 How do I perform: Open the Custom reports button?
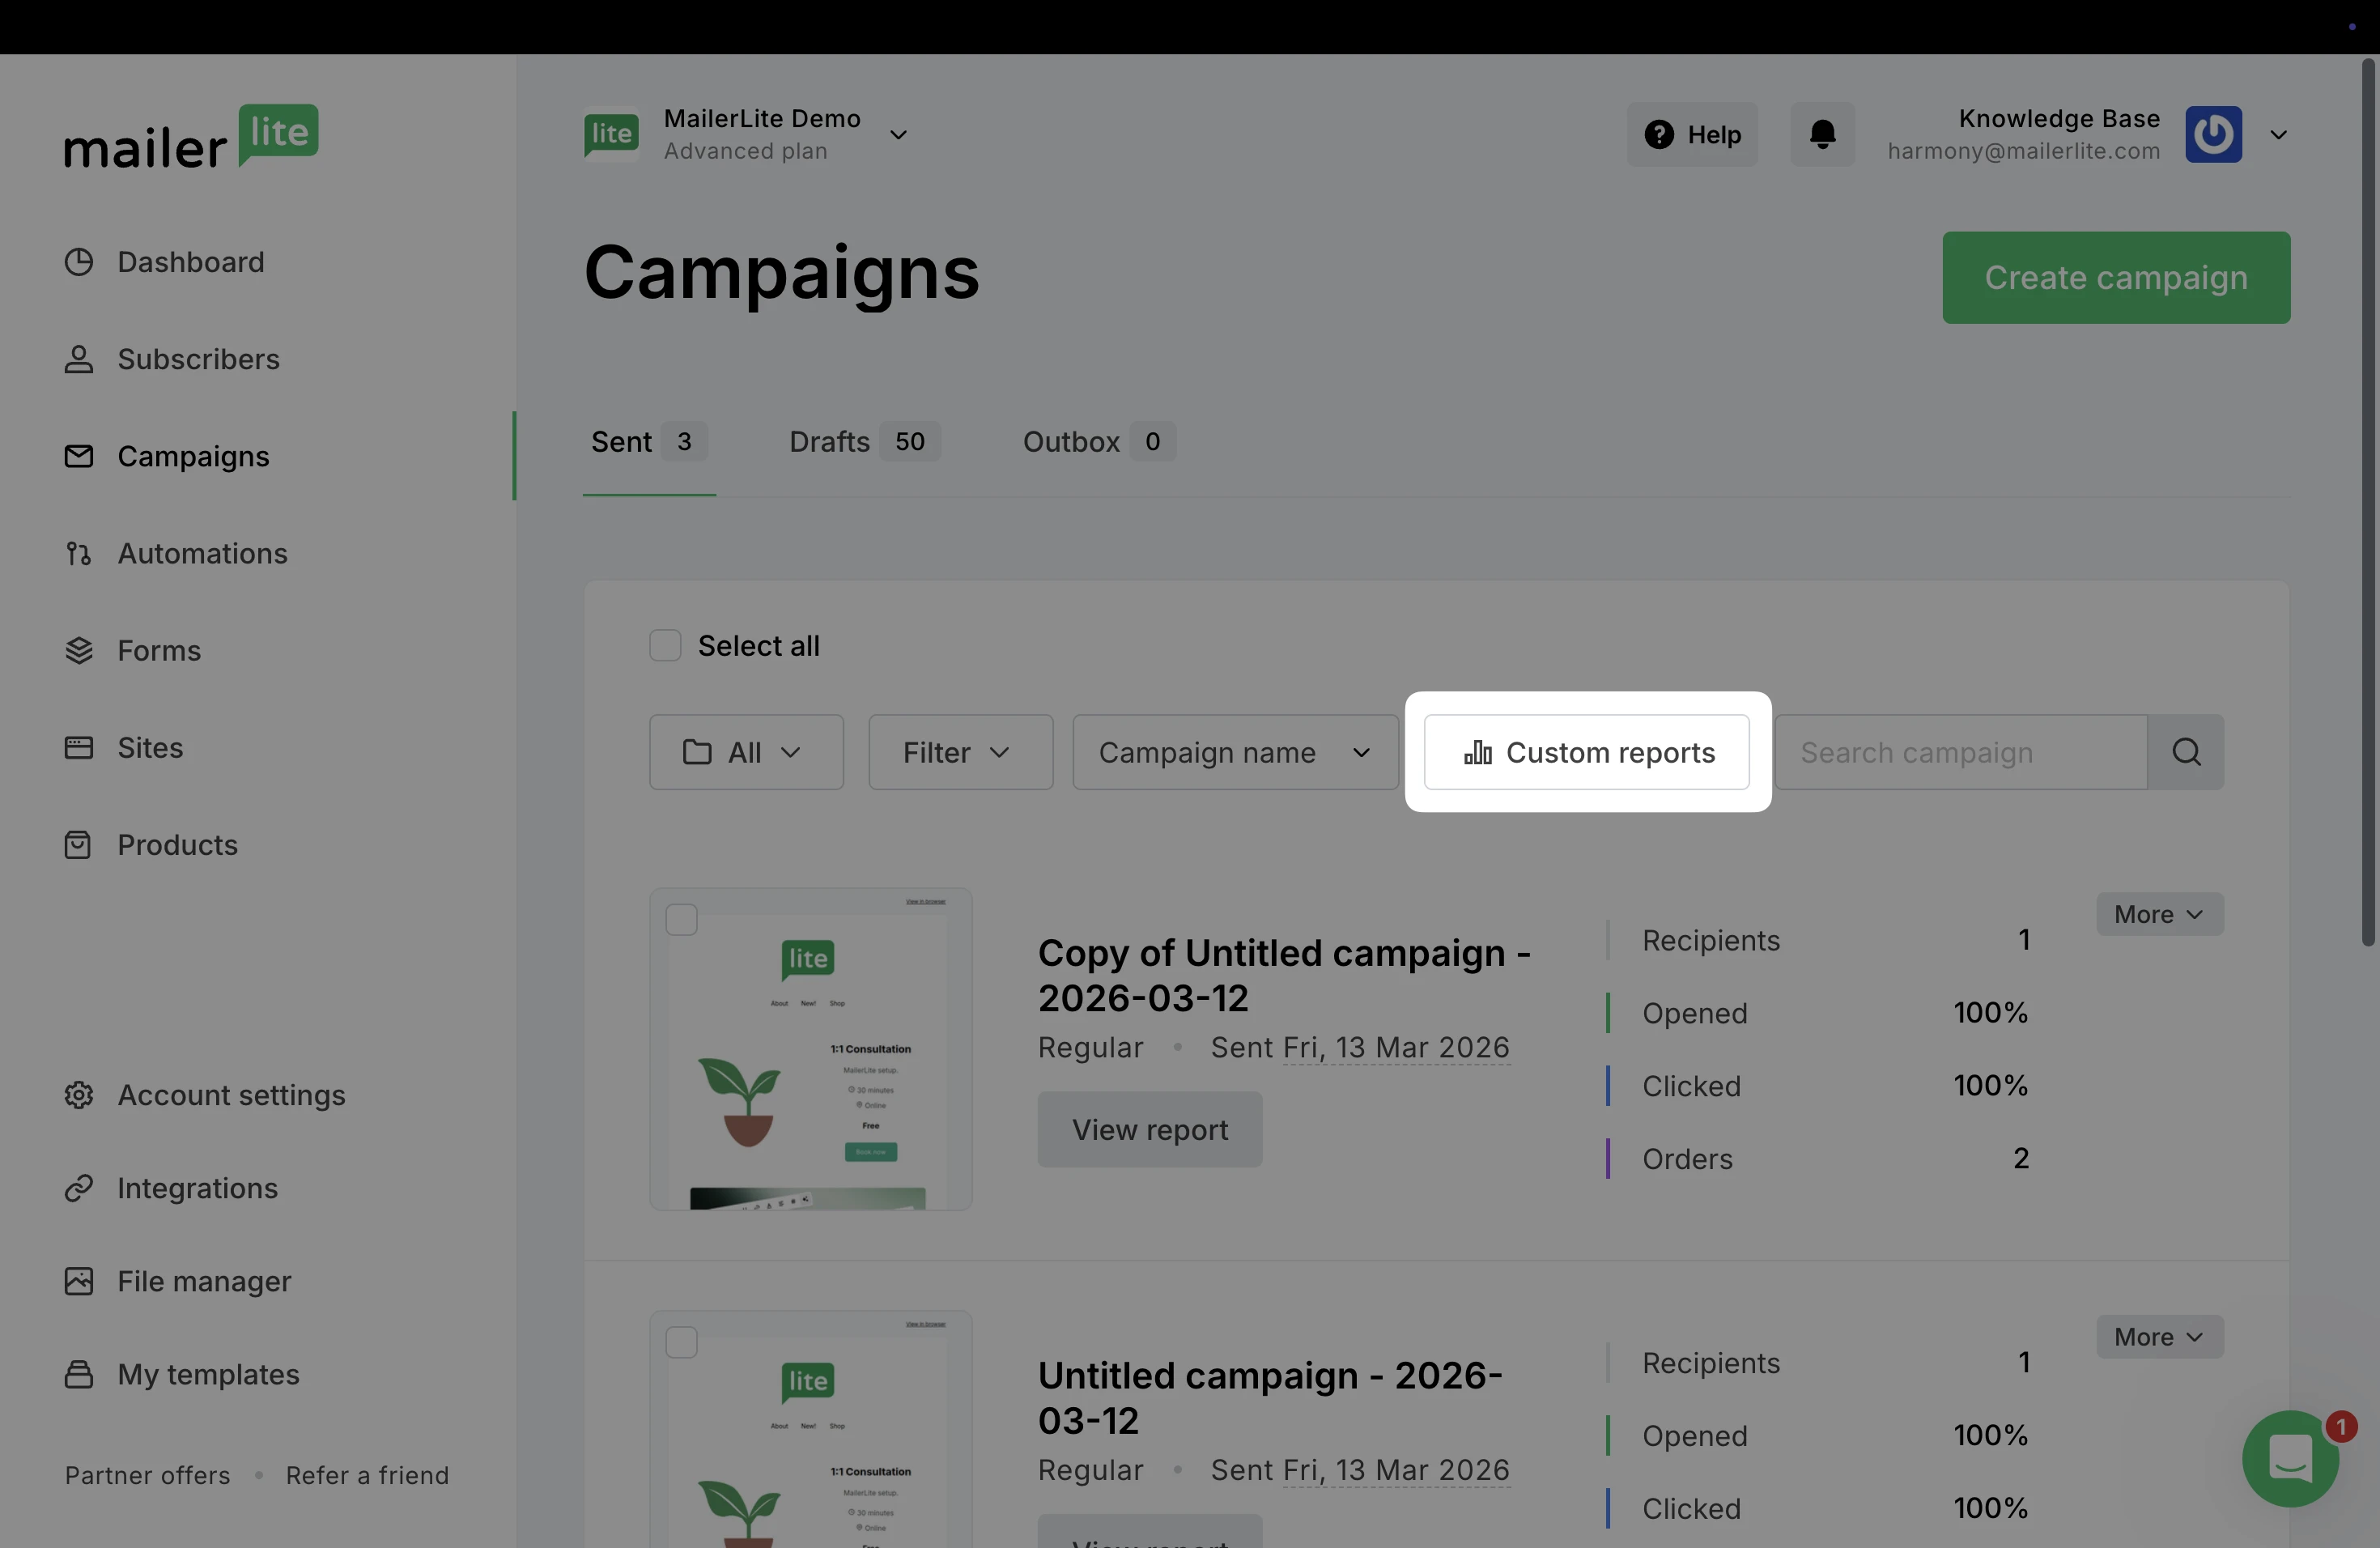point(1587,752)
